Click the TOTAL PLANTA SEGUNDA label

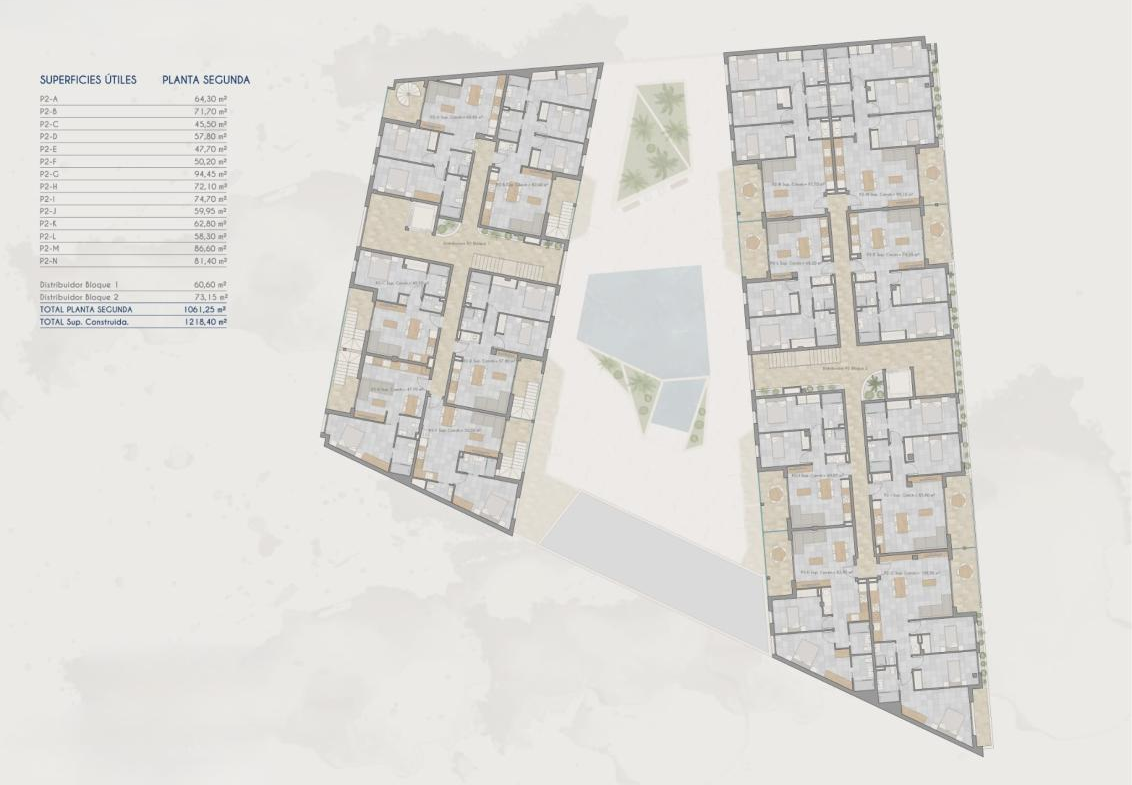coord(86,310)
